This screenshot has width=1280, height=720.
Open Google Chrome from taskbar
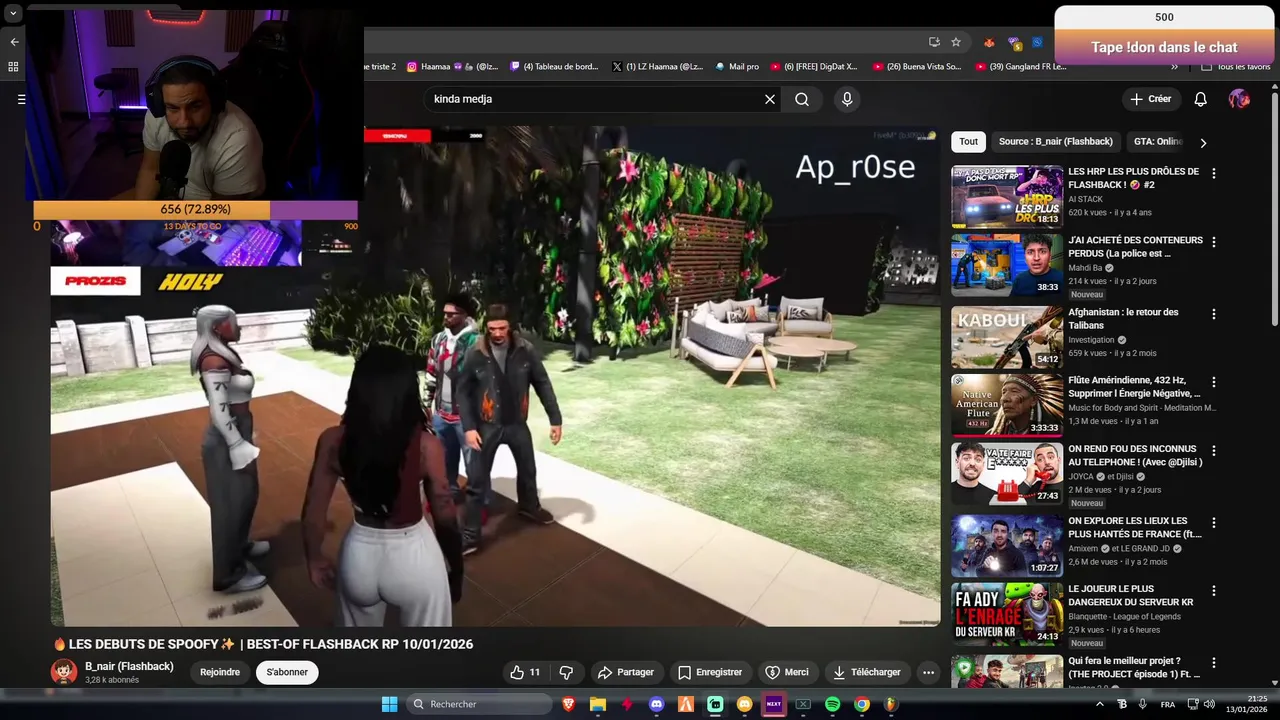click(862, 704)
